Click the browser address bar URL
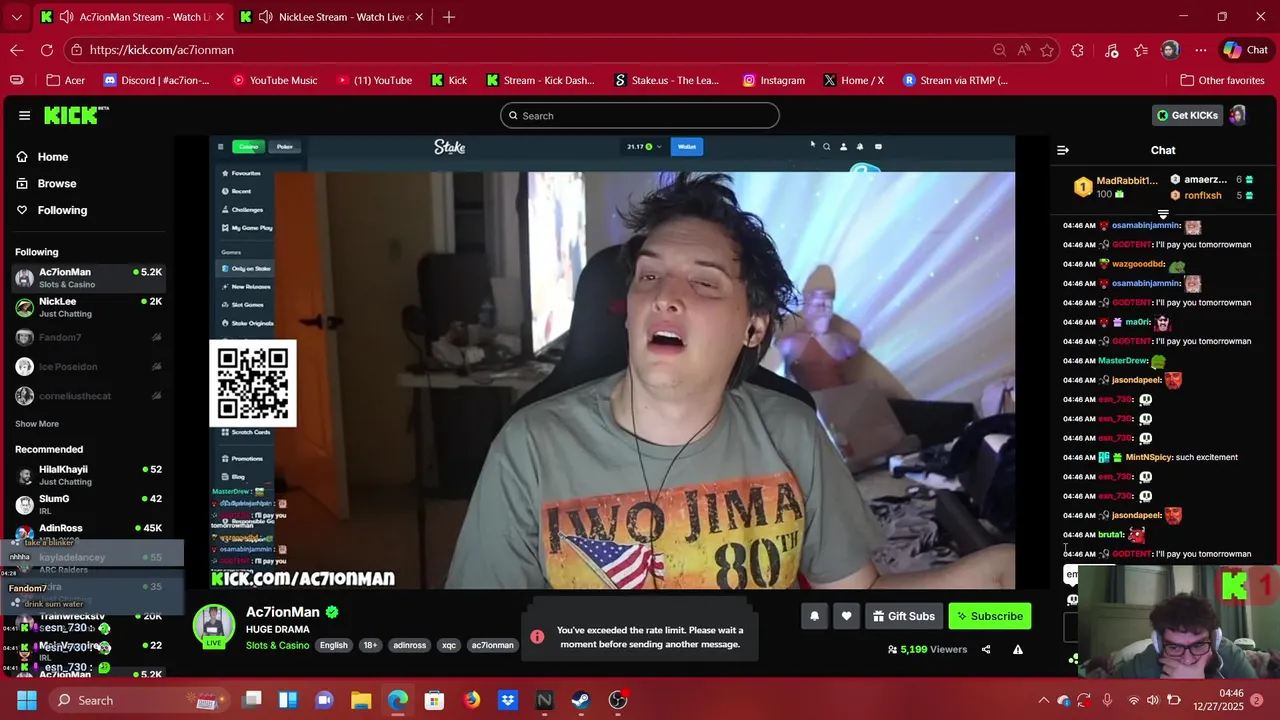Screen dimensions: 1280x720 [161, 50]
